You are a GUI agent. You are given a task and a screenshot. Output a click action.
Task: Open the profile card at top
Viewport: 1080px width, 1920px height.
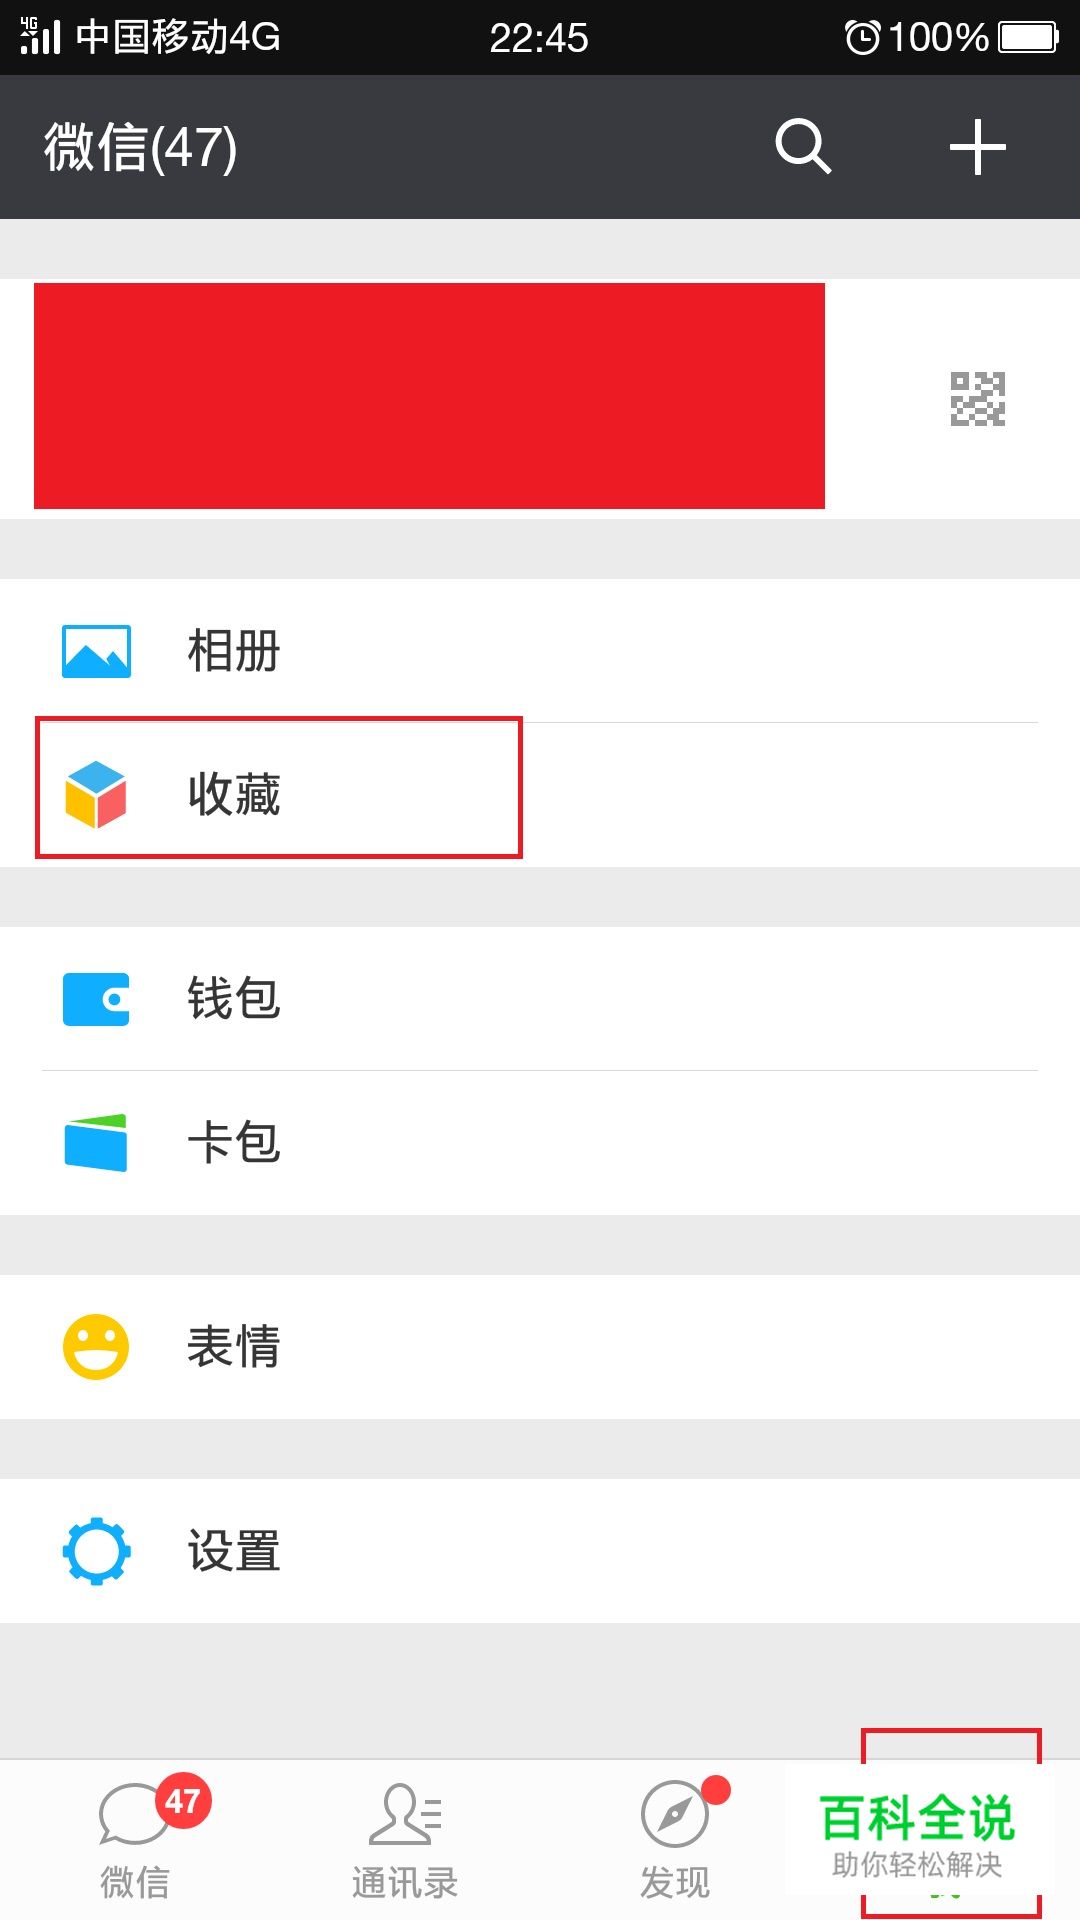[430, 397]
